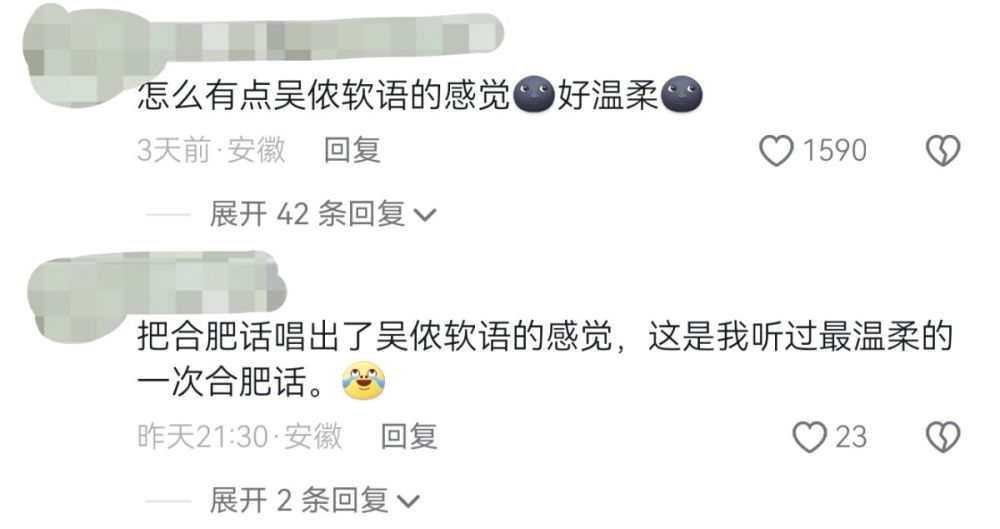Dislike the first comment with broken heart
This screenshot has width=1000, height=529.
click(x=943, y=151)
